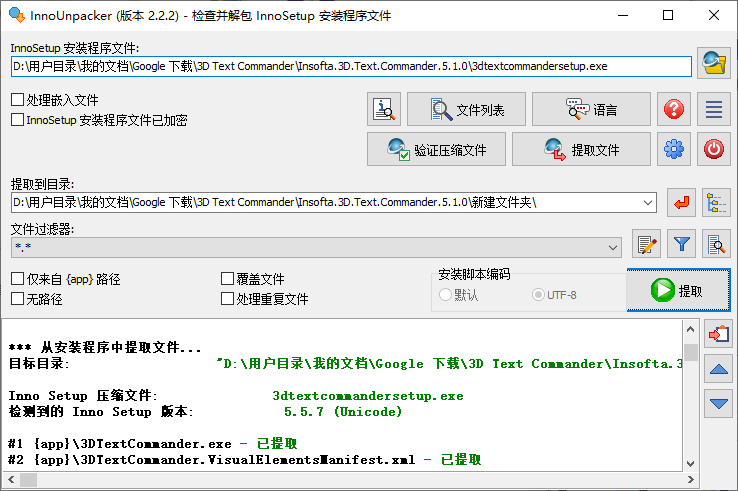738x491 pixels.
Task: Click the installer info icon button
Action: (x=384, y=109)
